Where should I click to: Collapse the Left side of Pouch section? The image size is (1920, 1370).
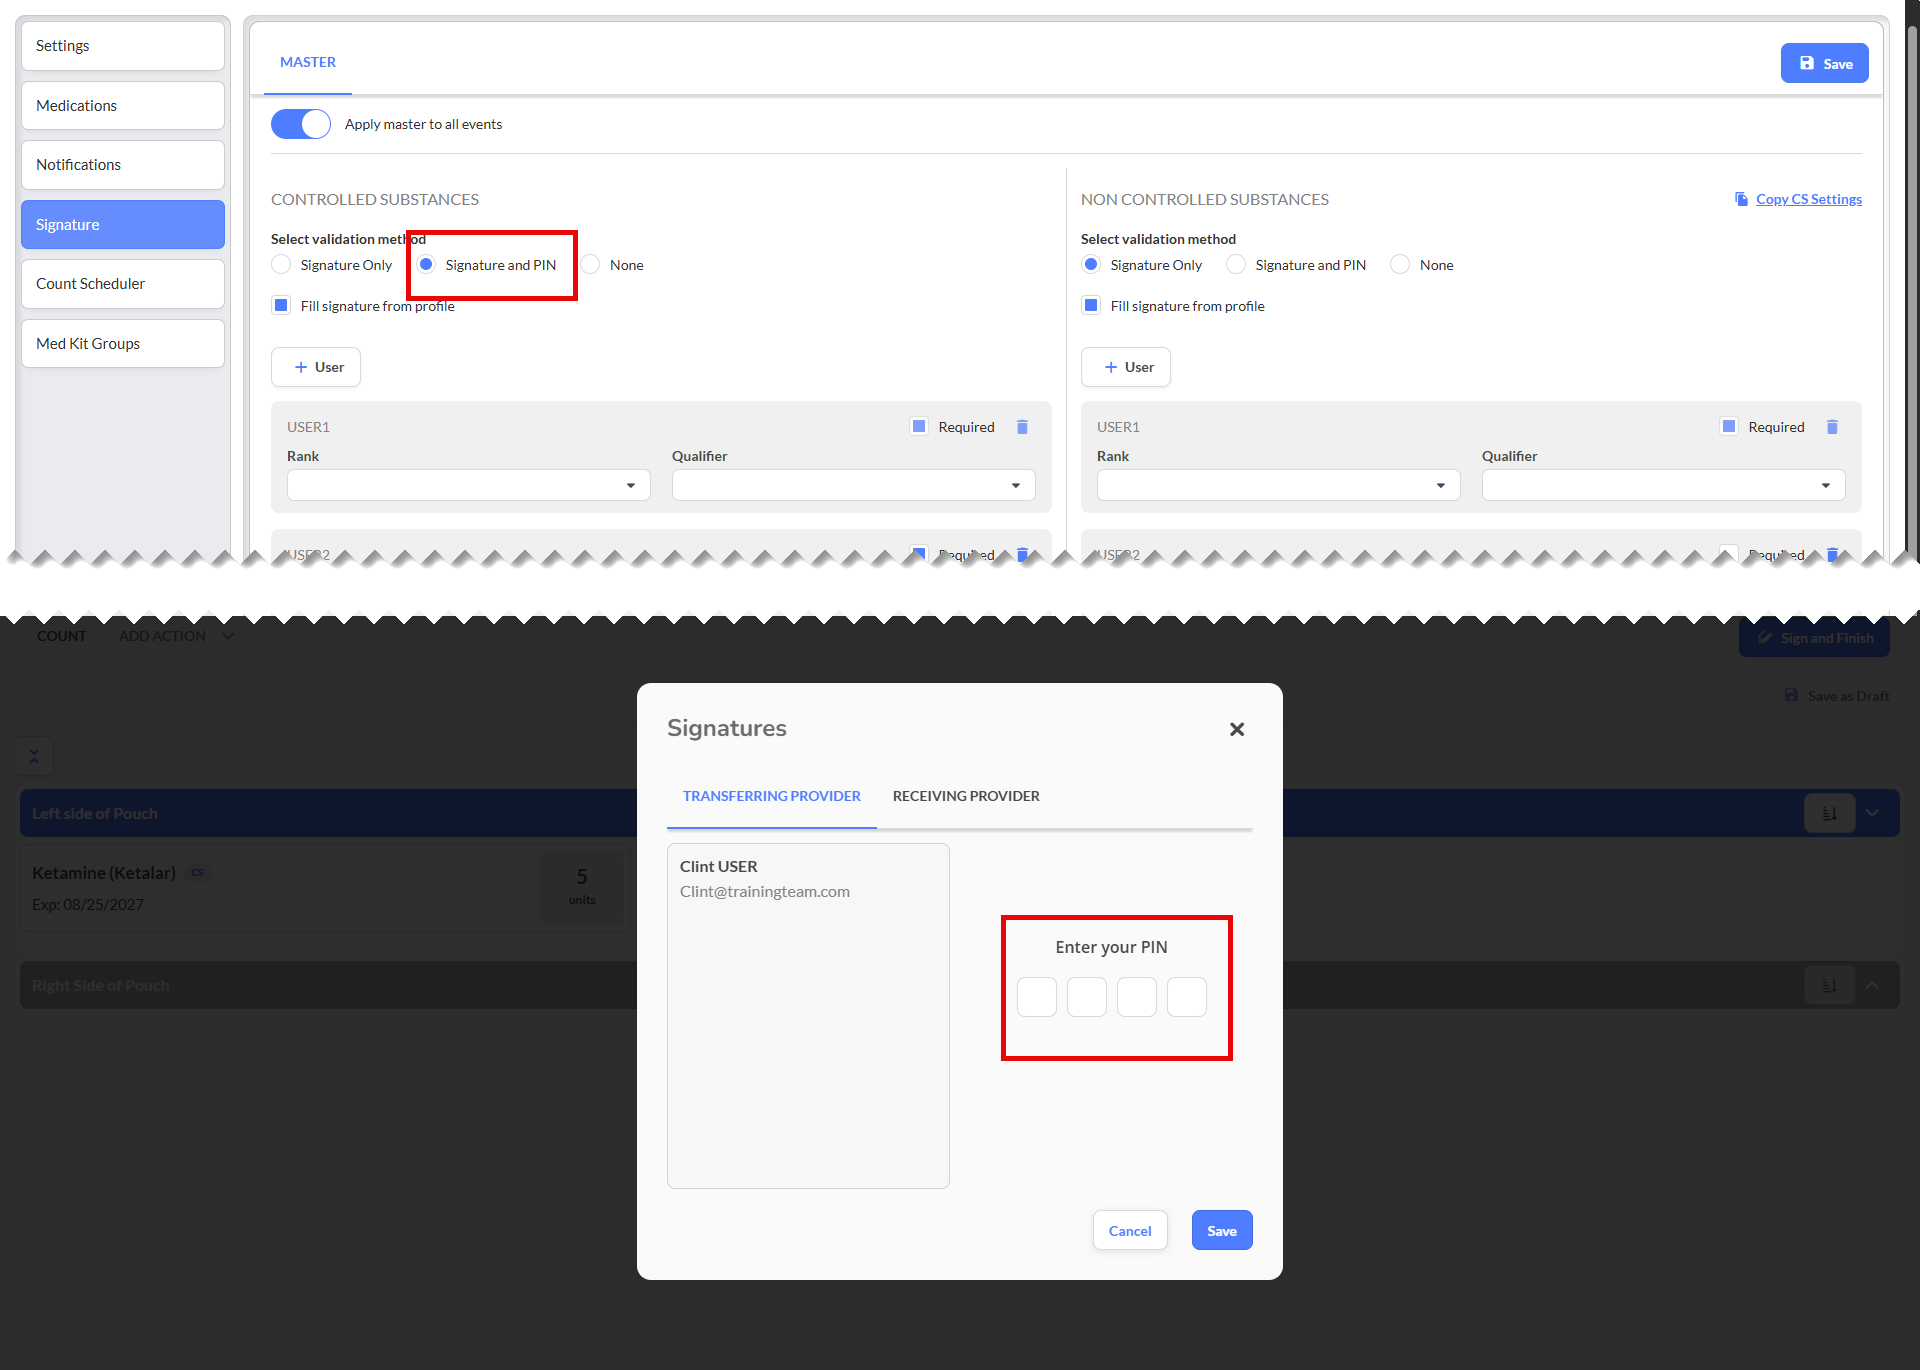pyautogui.click(x=1872, y=813)
